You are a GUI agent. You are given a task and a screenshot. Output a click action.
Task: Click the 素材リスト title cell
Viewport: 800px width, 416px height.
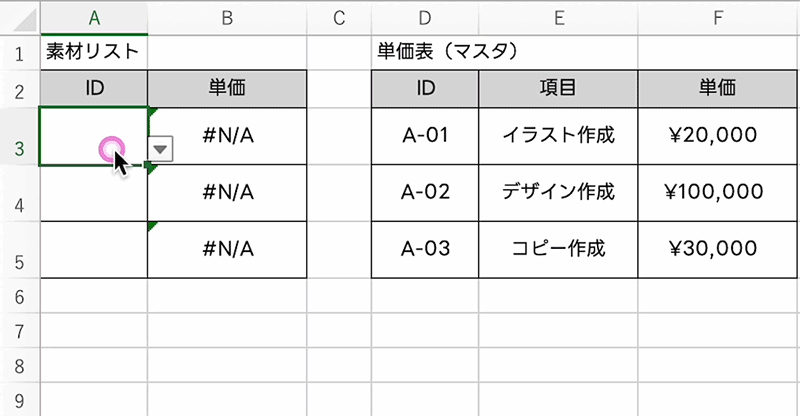point(94,52)
